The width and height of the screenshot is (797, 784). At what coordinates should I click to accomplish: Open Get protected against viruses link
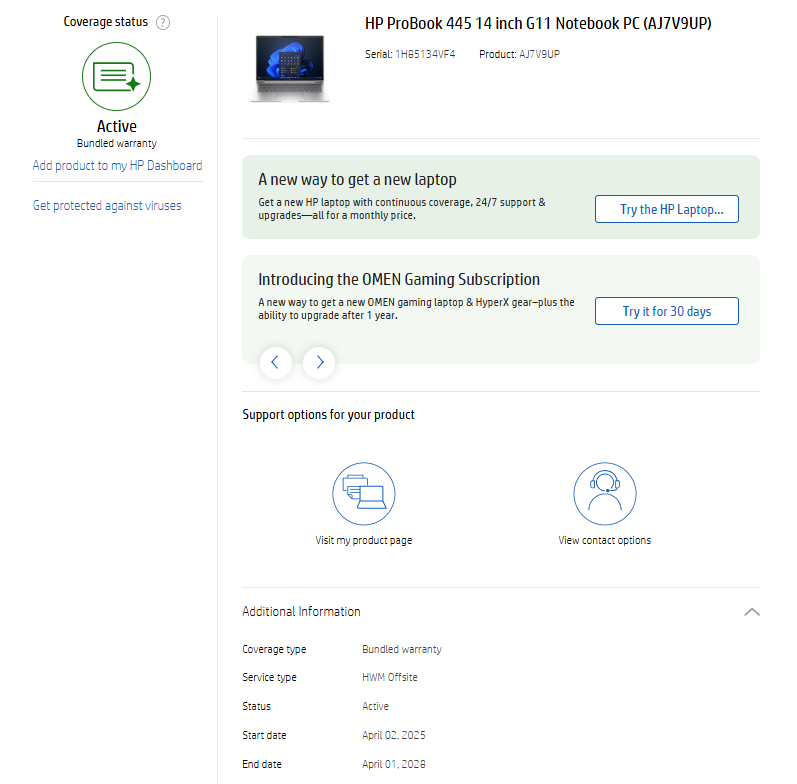tap(107, 206)
